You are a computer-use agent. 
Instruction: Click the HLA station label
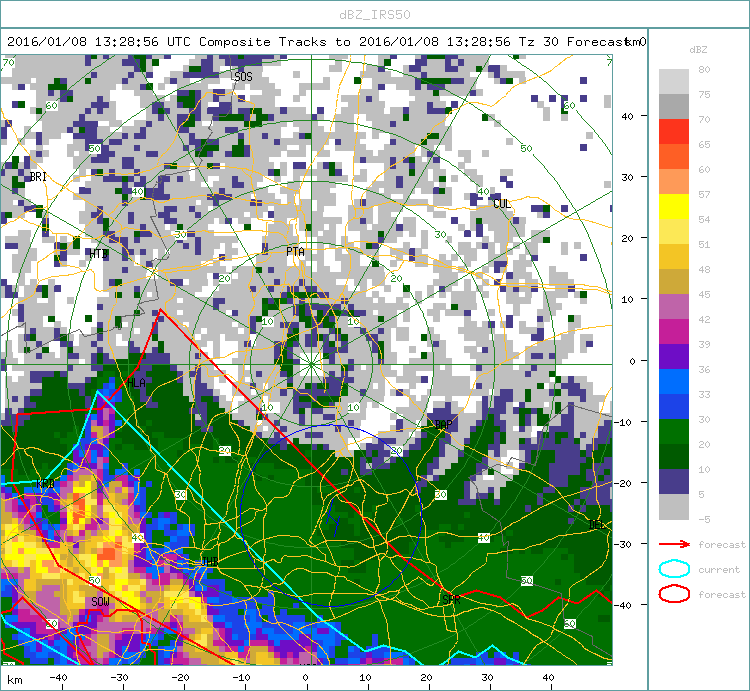[x=136, y=383]
